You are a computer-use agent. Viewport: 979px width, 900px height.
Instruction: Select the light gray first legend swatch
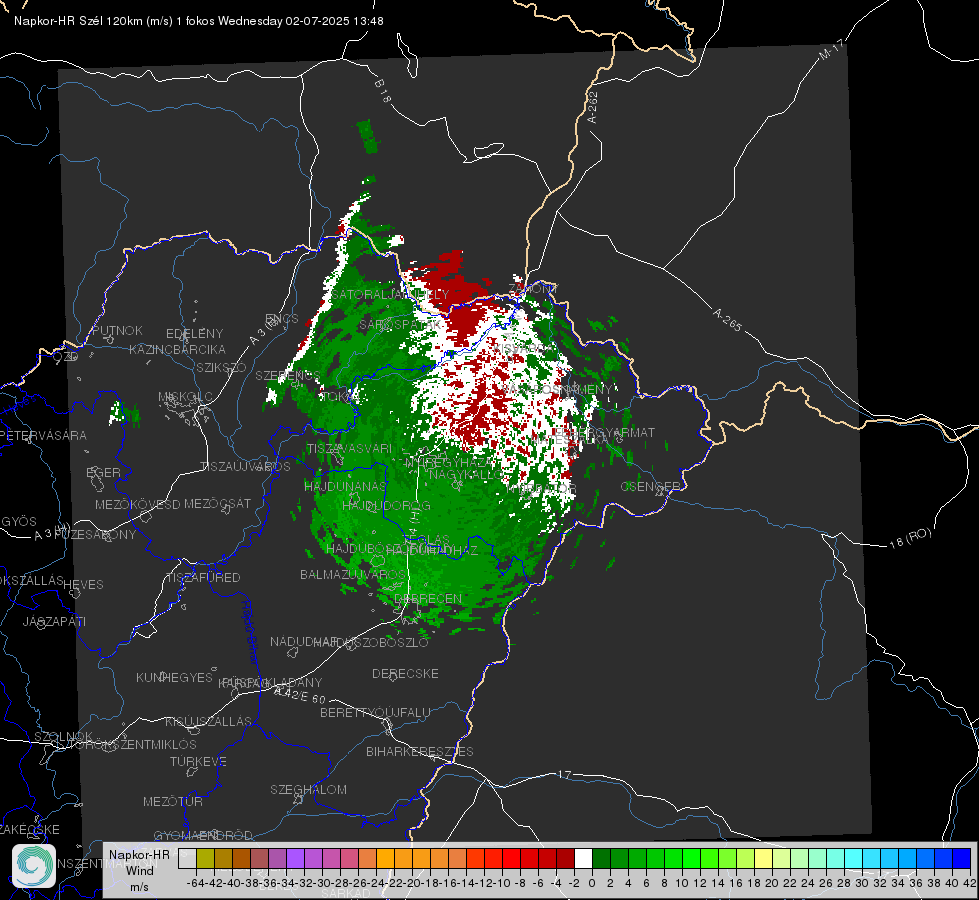[x=187, y=859]
